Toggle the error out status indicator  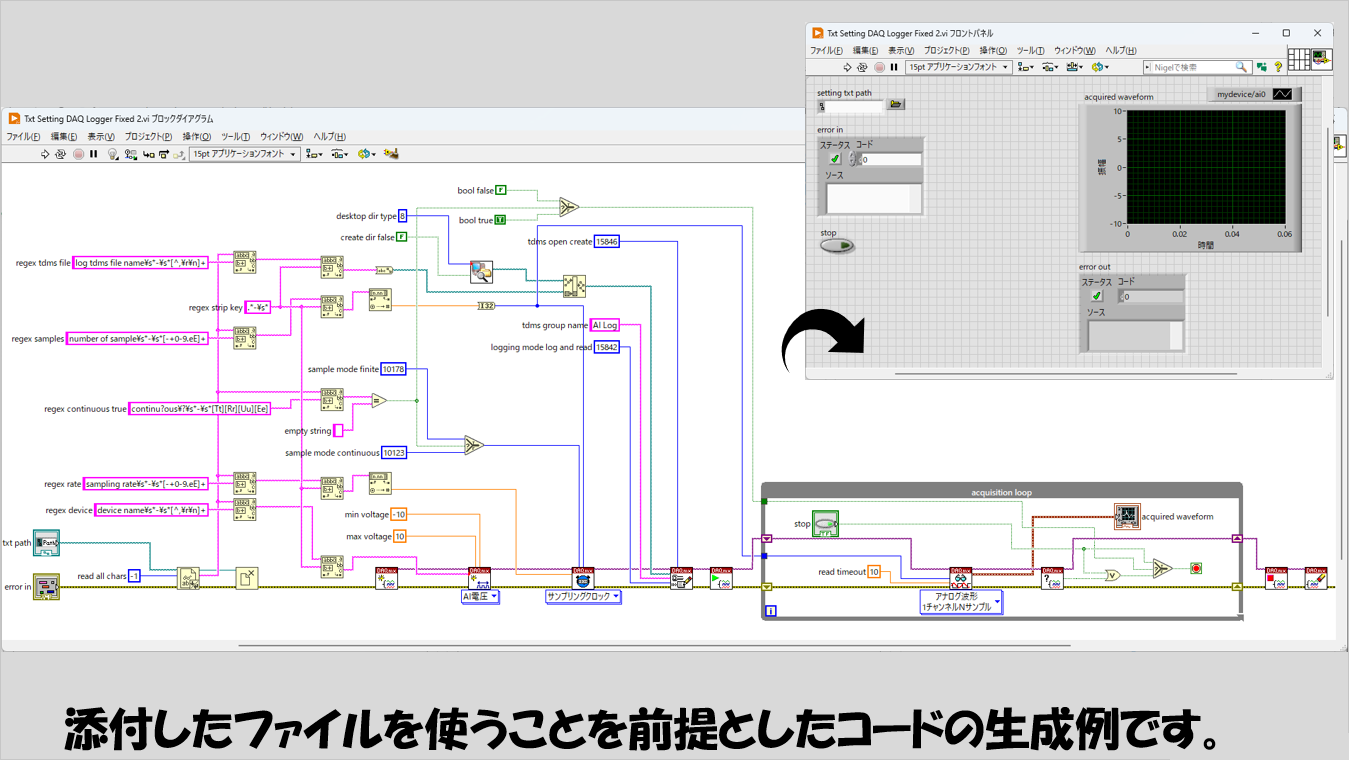tap(1096, 296)
